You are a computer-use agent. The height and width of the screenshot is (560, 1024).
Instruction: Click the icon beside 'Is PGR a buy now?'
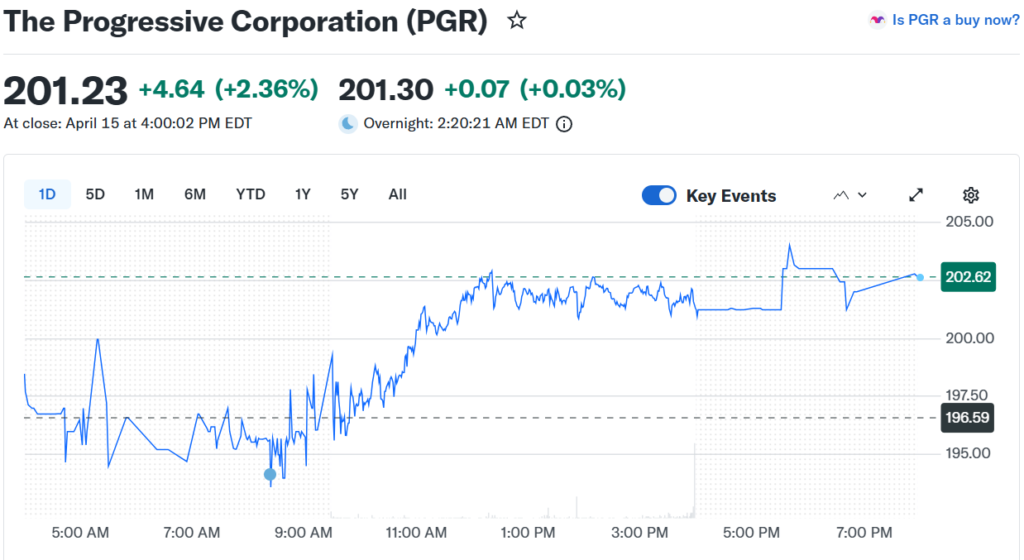pyautogui.click(x=877, y=20)
